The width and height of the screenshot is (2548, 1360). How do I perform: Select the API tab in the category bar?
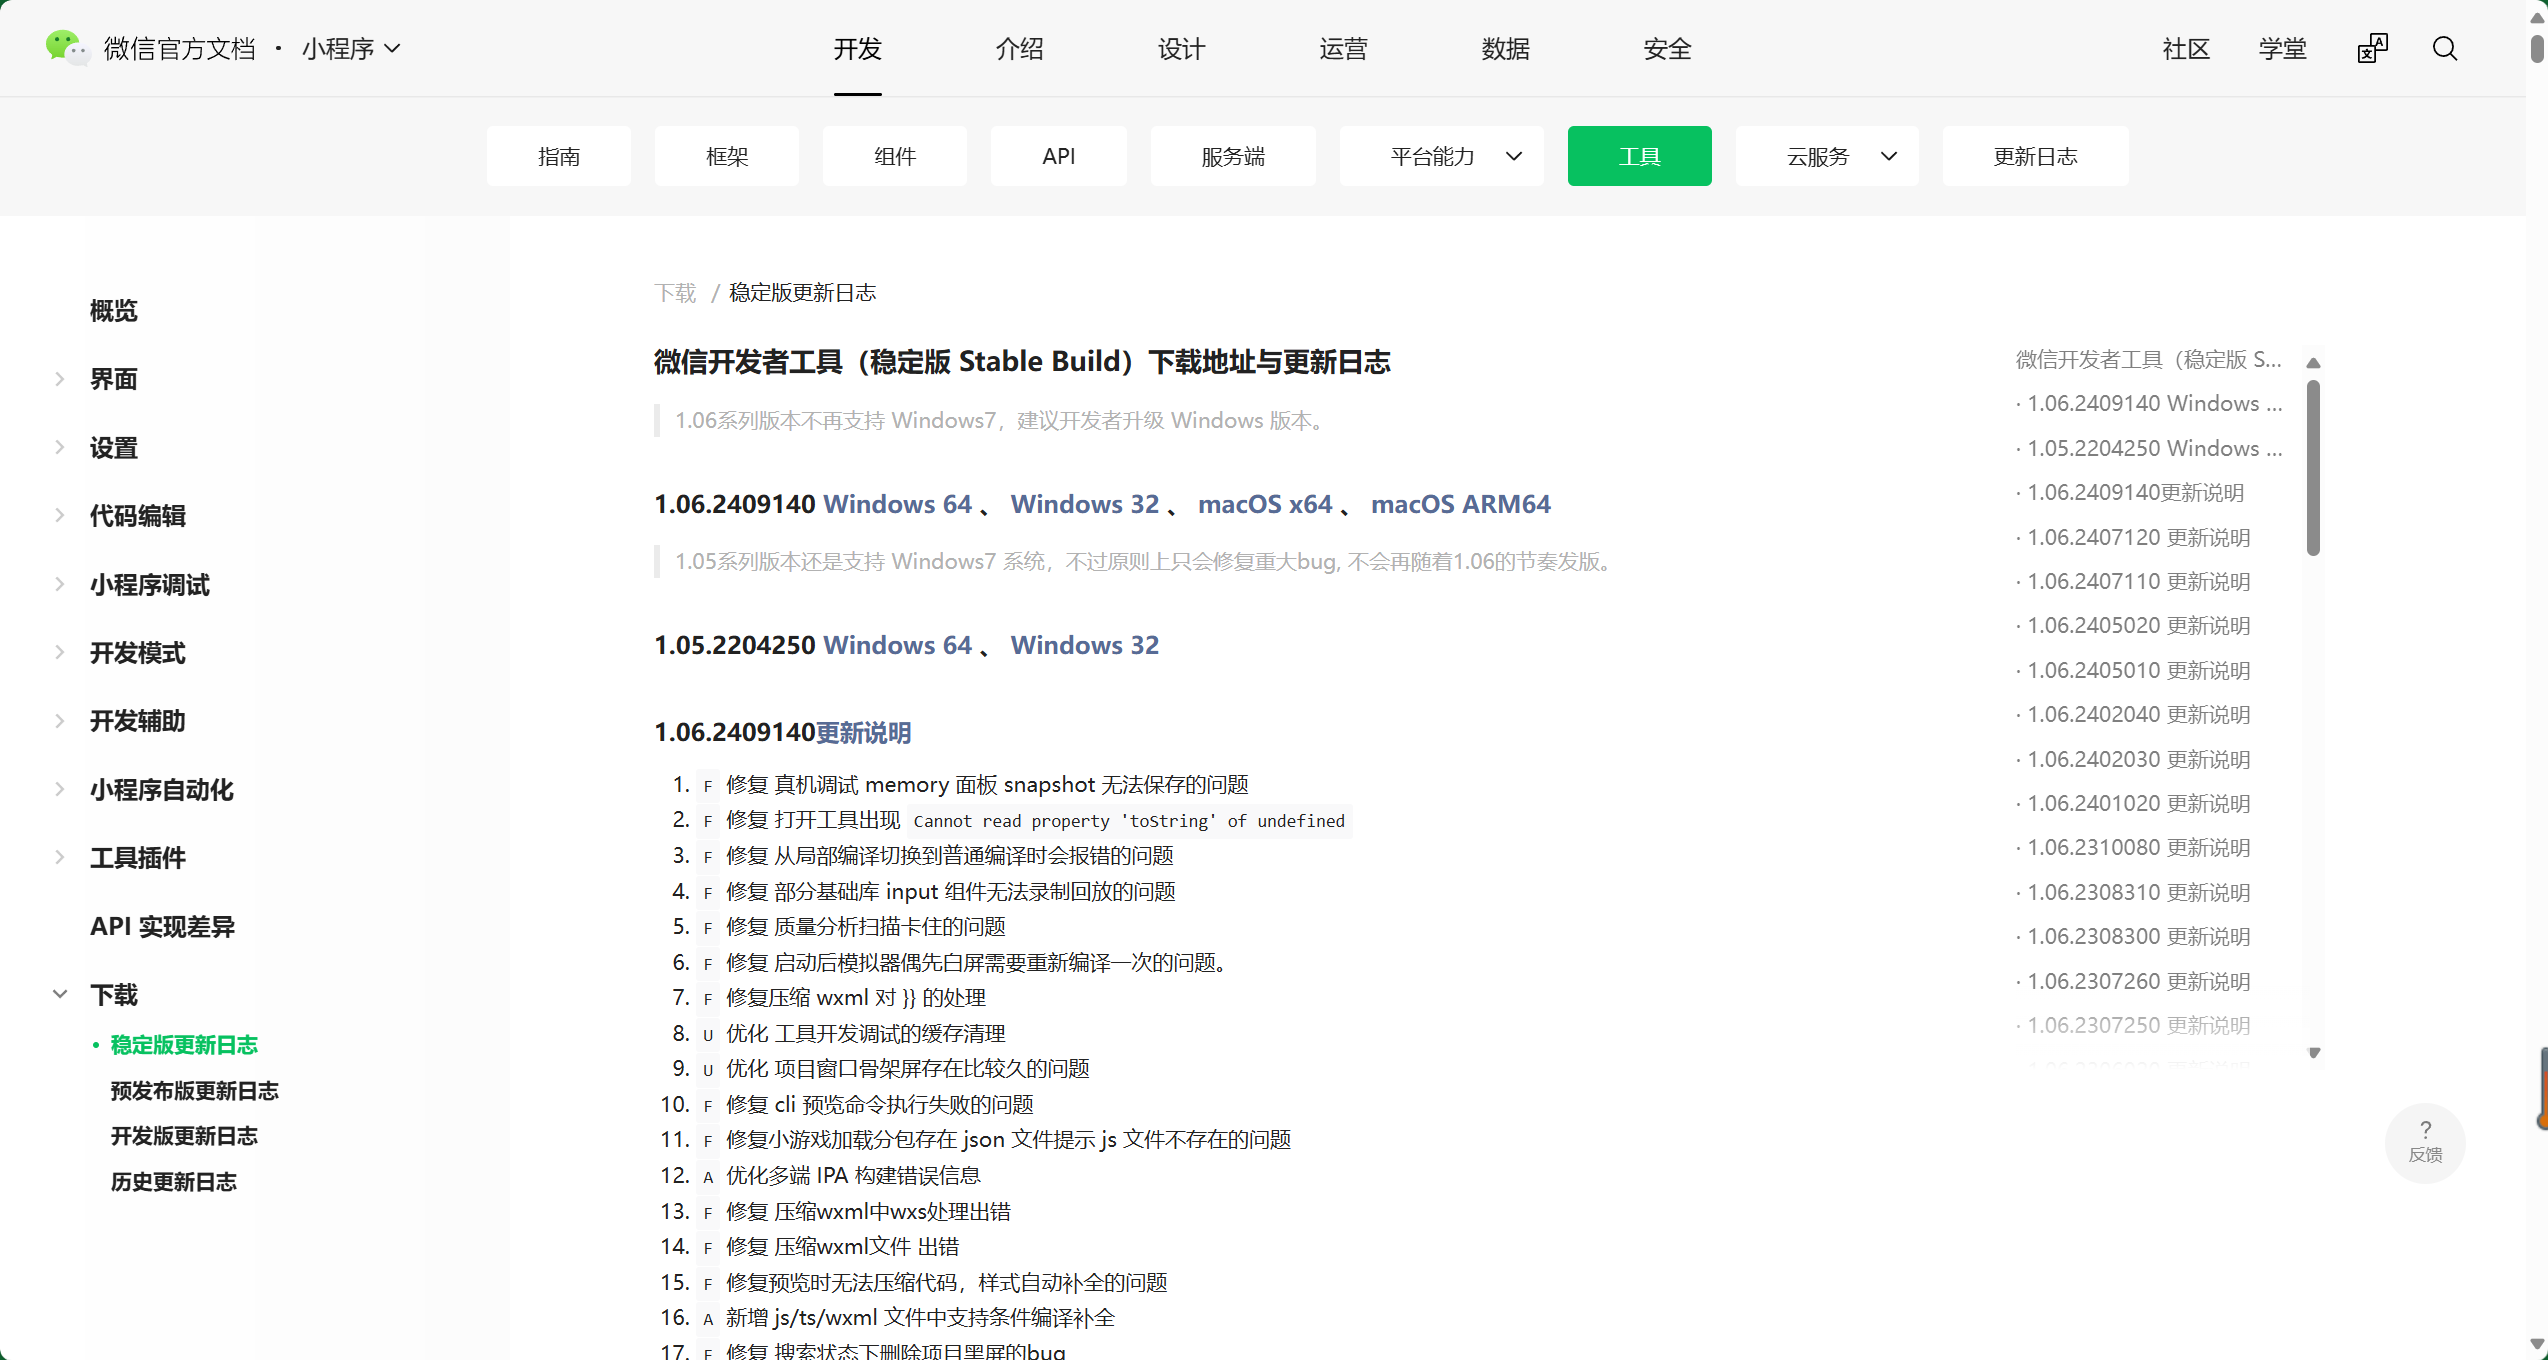[x=1058, y=156]
